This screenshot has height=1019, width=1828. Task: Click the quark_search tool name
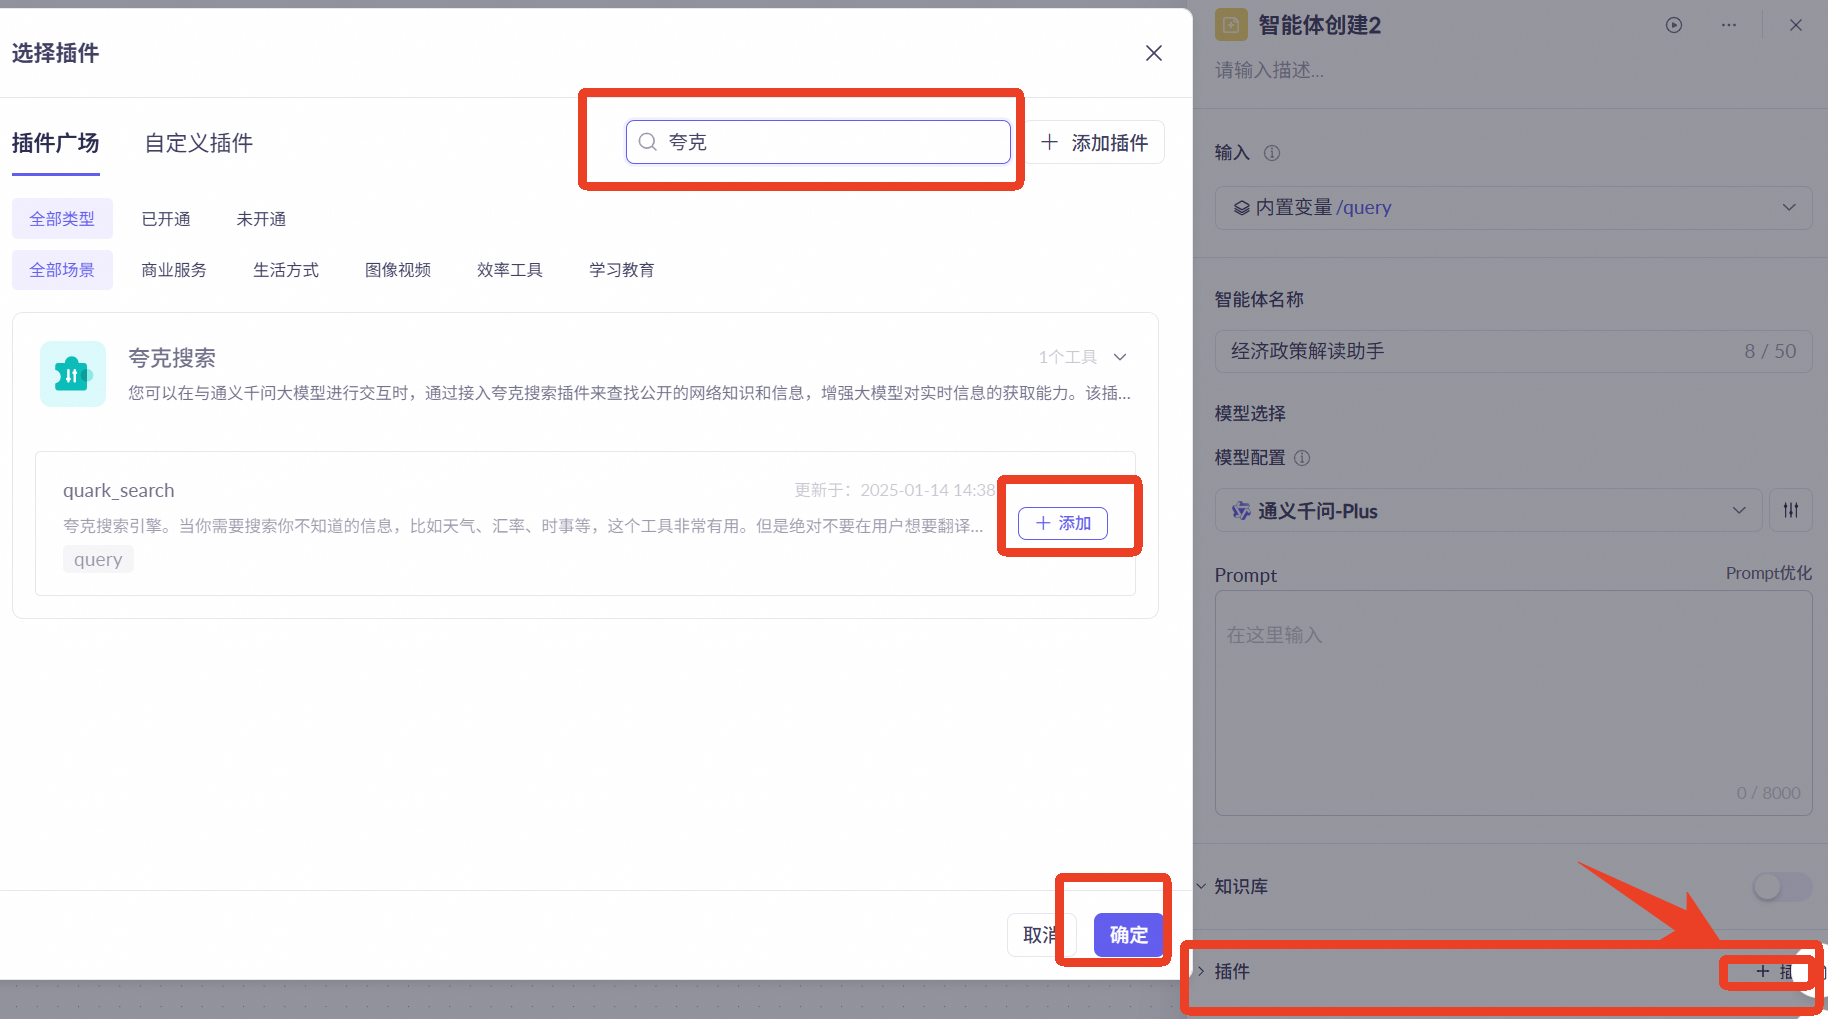119,490
